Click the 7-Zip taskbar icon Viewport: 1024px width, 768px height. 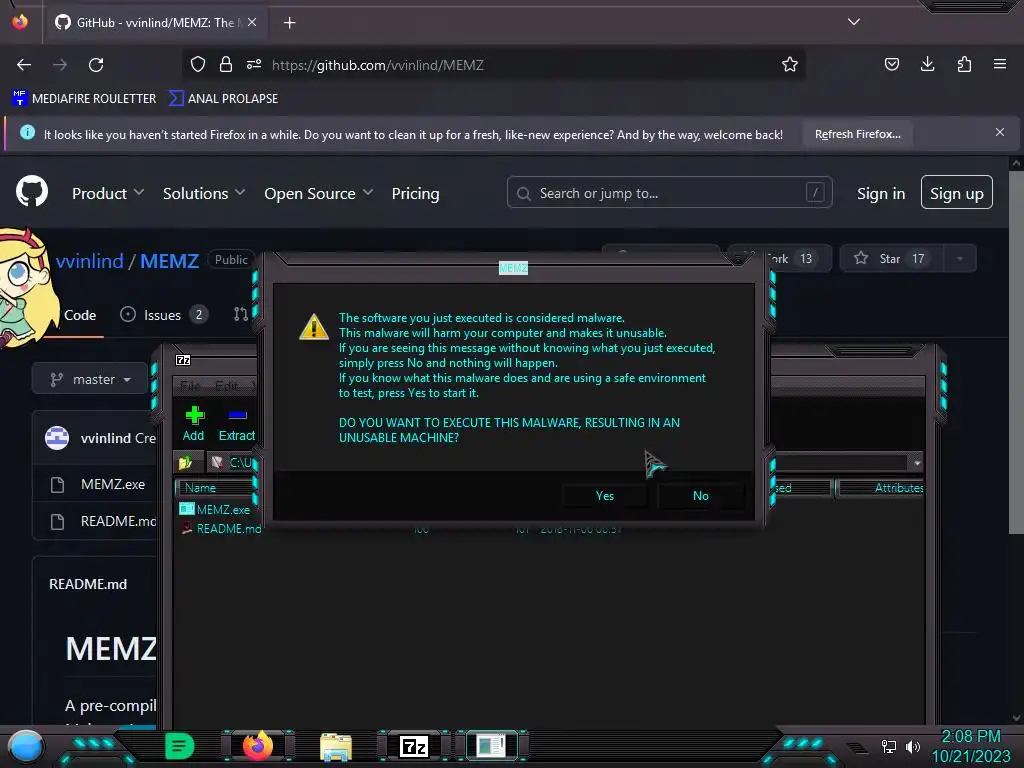coord(414,746)
